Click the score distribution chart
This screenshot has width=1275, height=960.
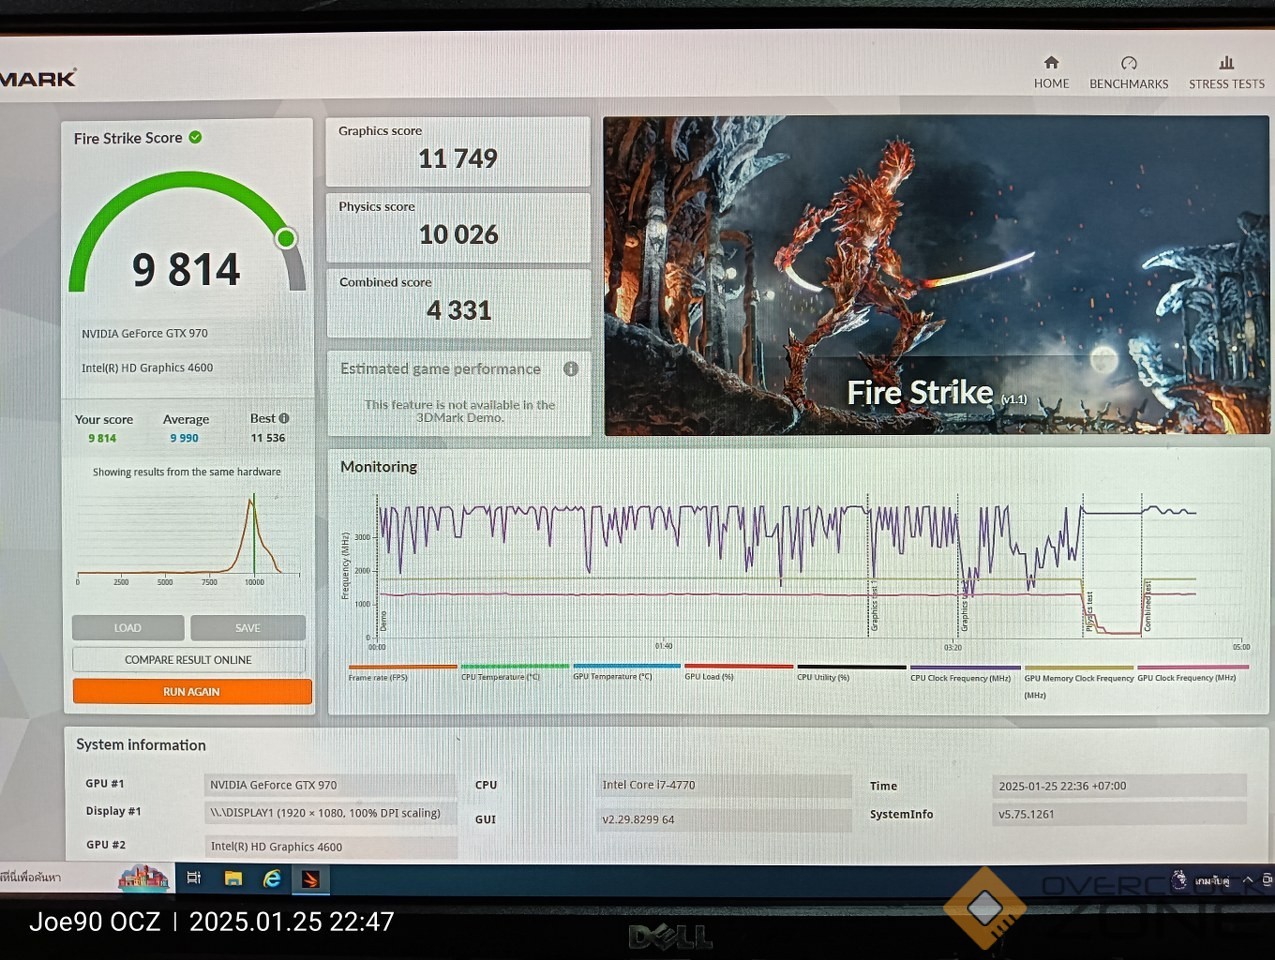pyautogui.click(x=188, y=538)
